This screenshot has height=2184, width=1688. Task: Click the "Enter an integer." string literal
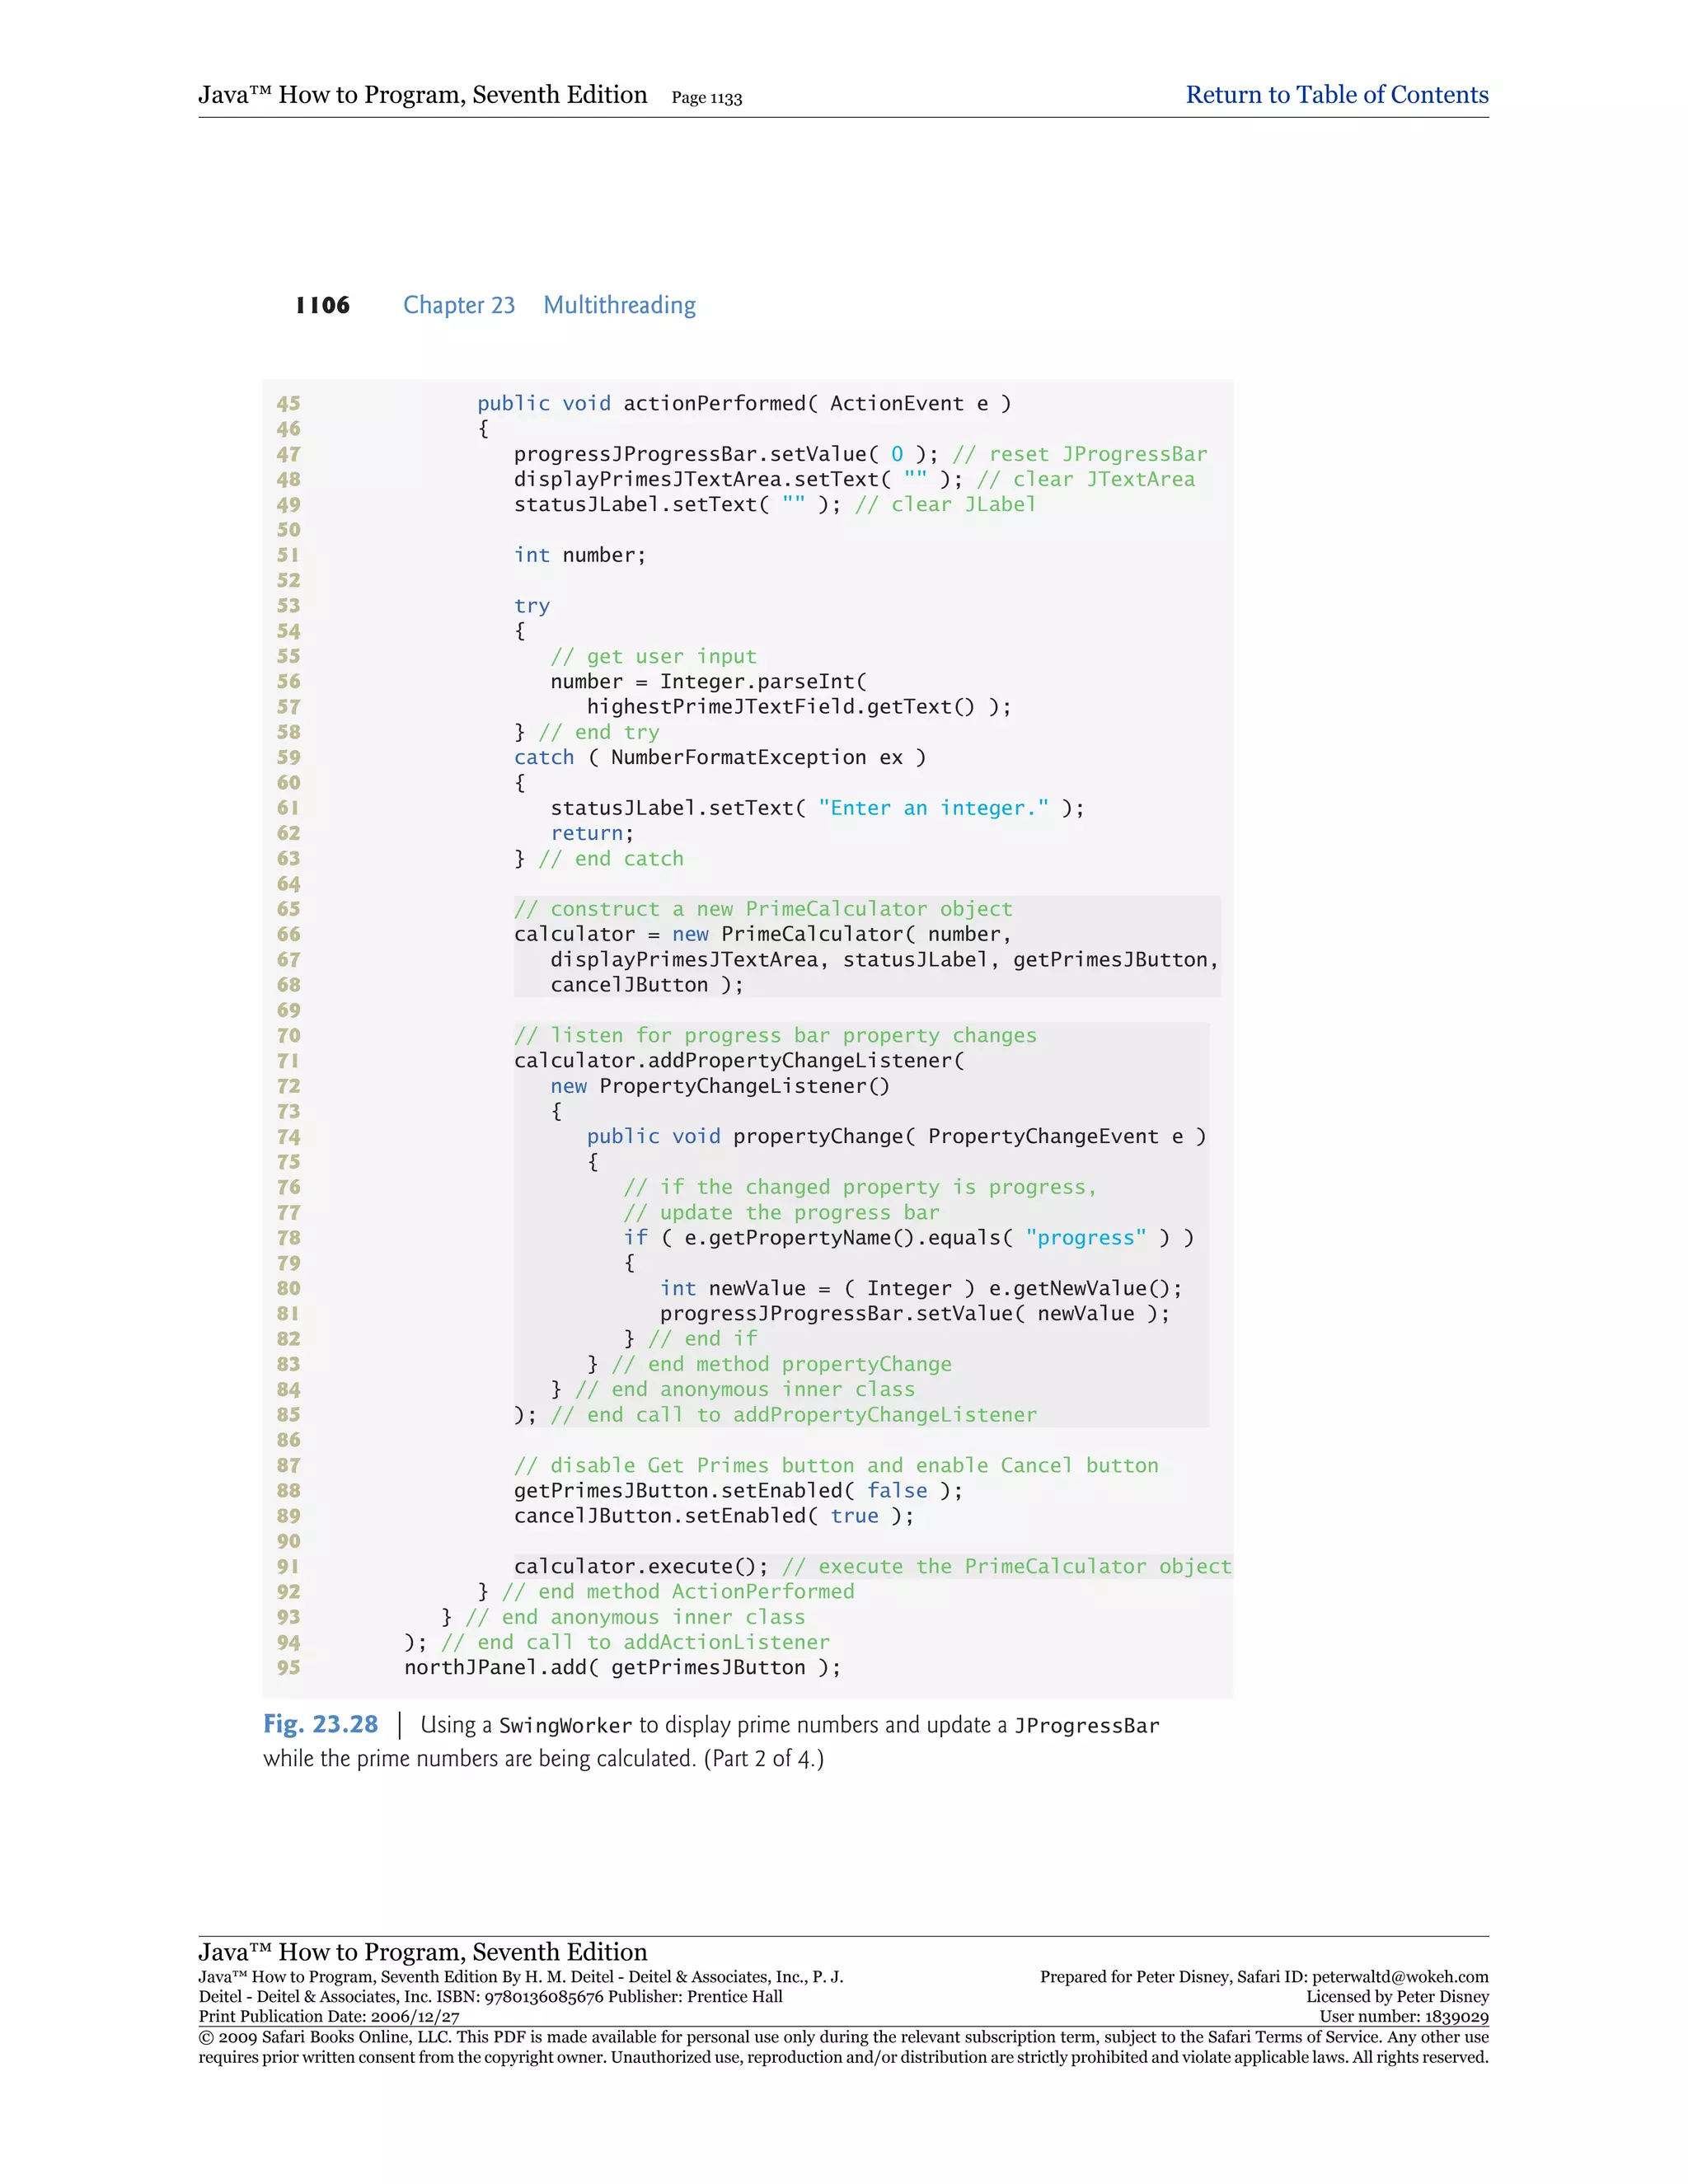click(x=933, y=808)
